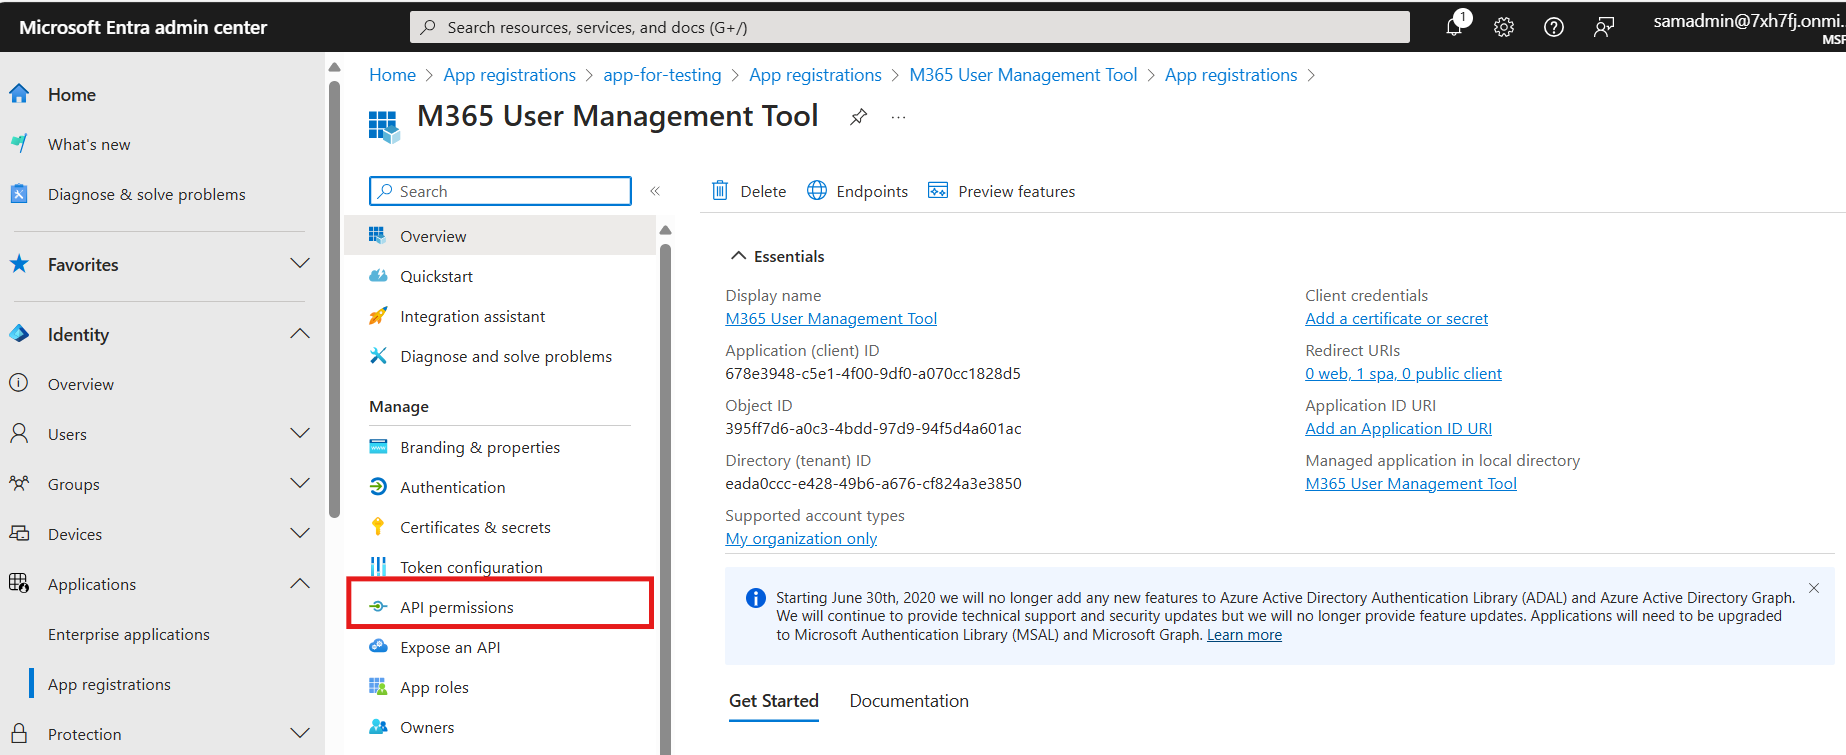Expand the Users menu
This screenshot has height=755, width=1846.
(300, 434)
